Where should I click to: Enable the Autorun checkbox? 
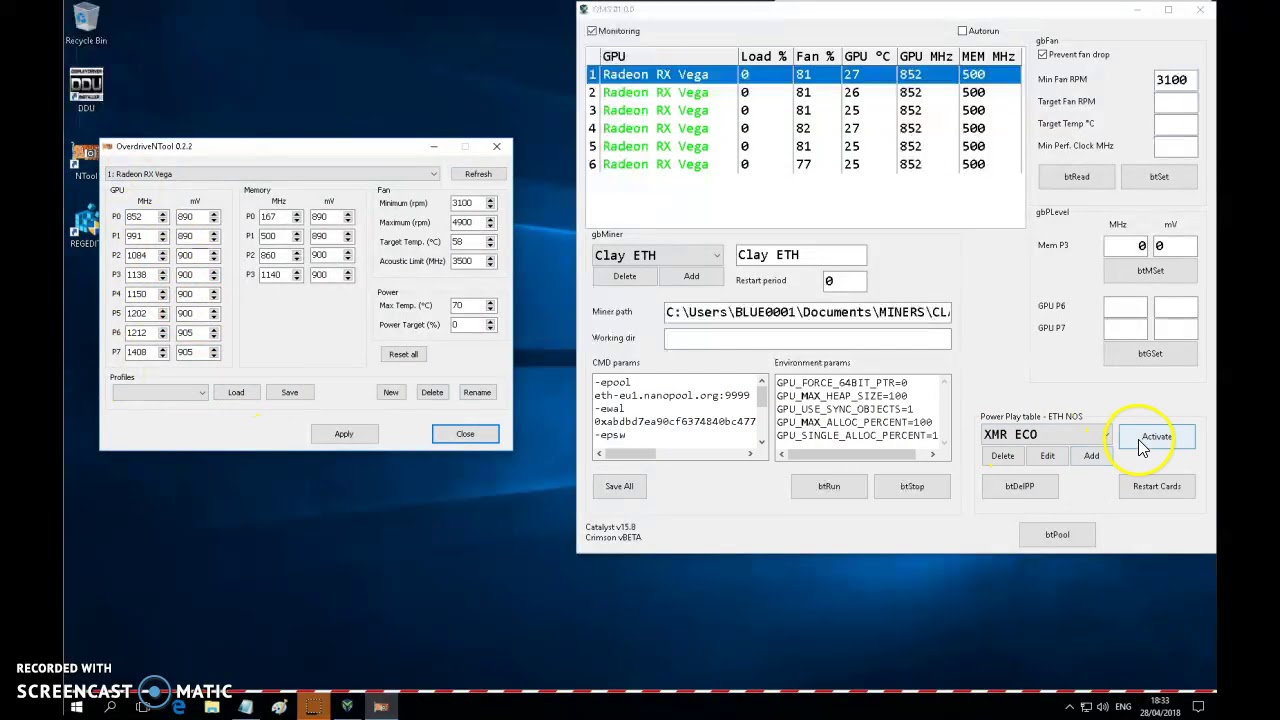pyautogui.click(x=962, y=31)
